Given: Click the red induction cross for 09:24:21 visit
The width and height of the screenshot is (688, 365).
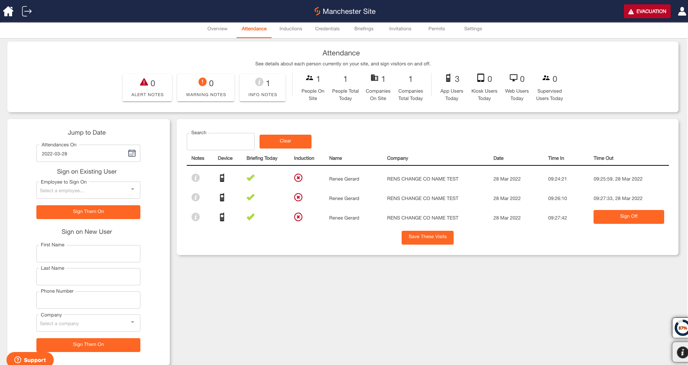Looking at the screenshot, I should (298, 178).
